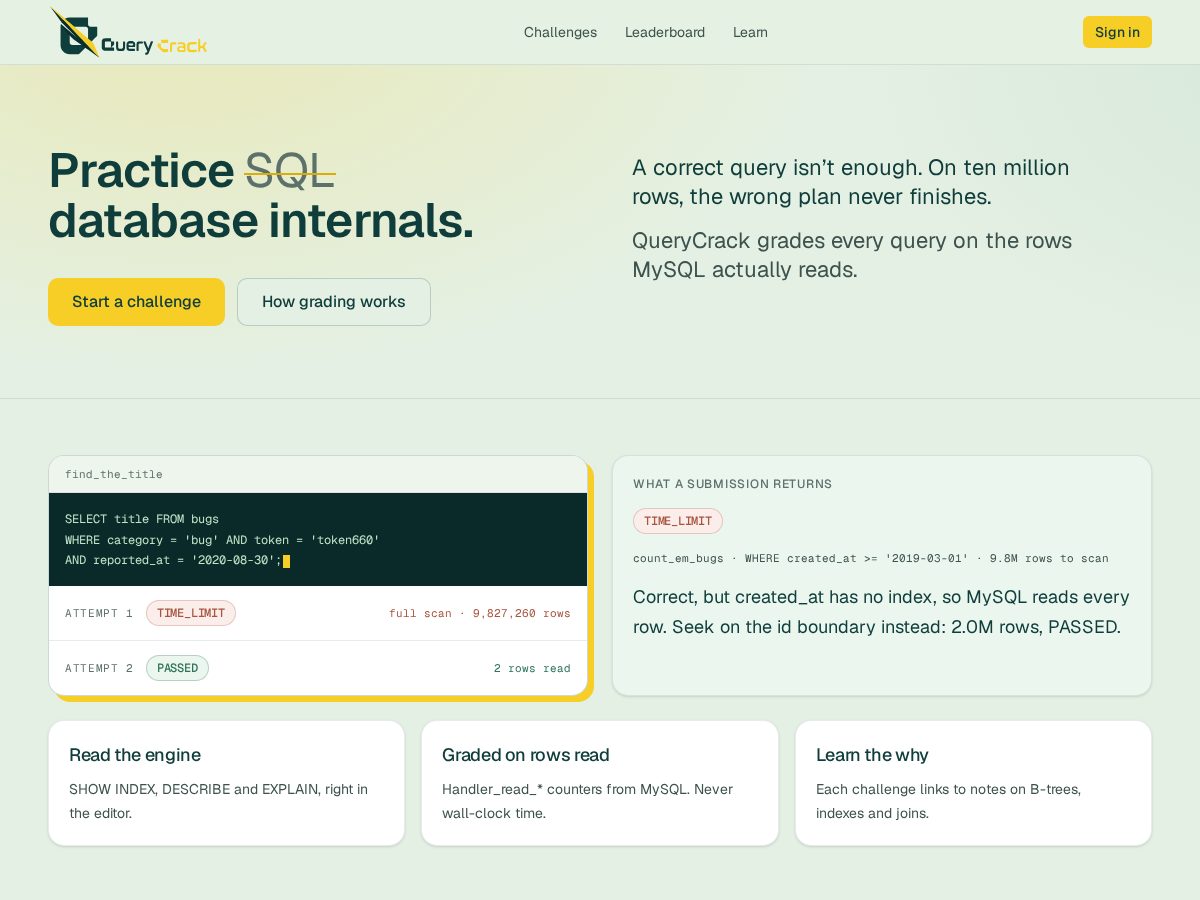This screenshot has height=900, width=1200.
Task: Click the struck-through SQL word in headline
Action: click(290, 170)
